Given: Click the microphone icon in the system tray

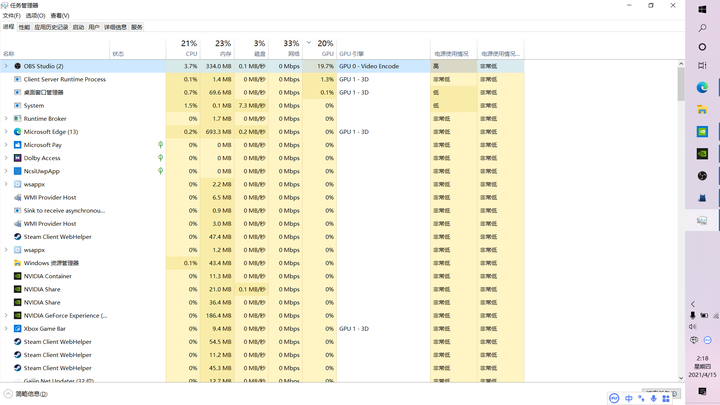Looking at the screenshot, I should click(692, 315).
